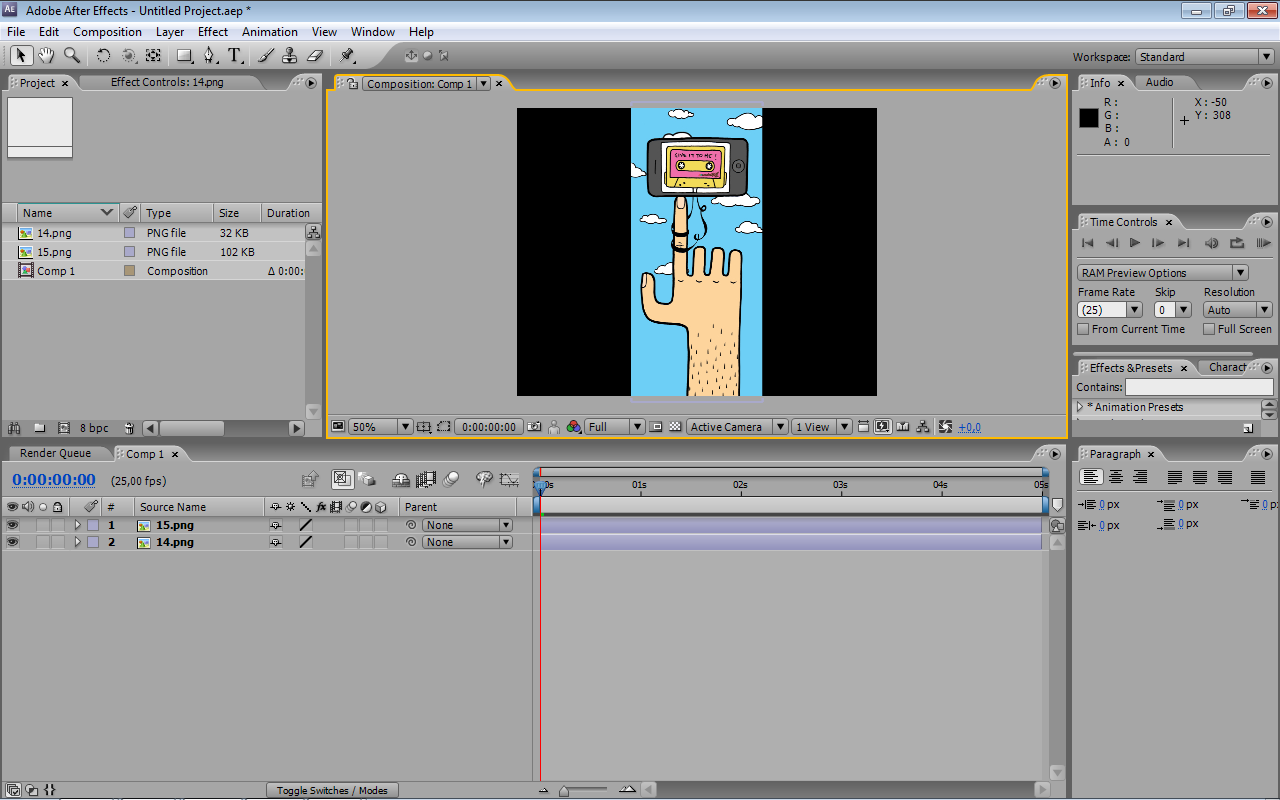Click the 8 bpc color depth button

(x=94, y=428)
